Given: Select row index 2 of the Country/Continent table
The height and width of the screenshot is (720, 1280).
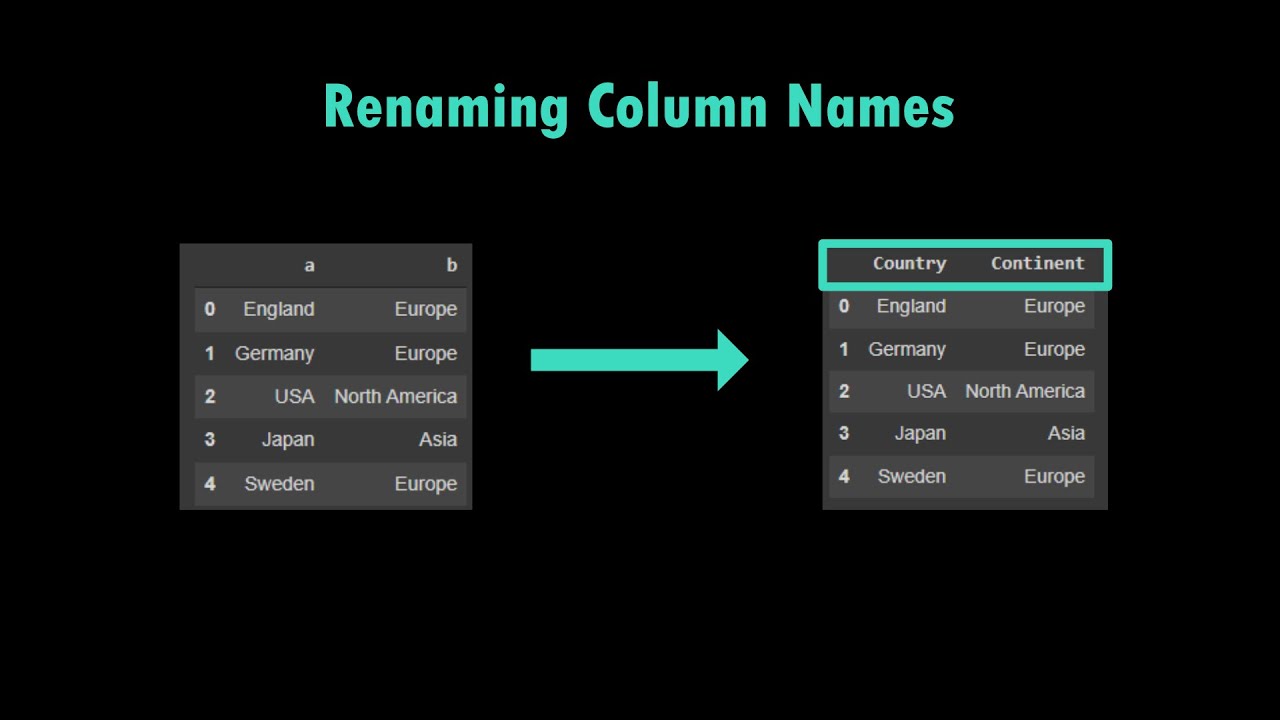Looking at the screenshot, I should click(x=844, y=391).
